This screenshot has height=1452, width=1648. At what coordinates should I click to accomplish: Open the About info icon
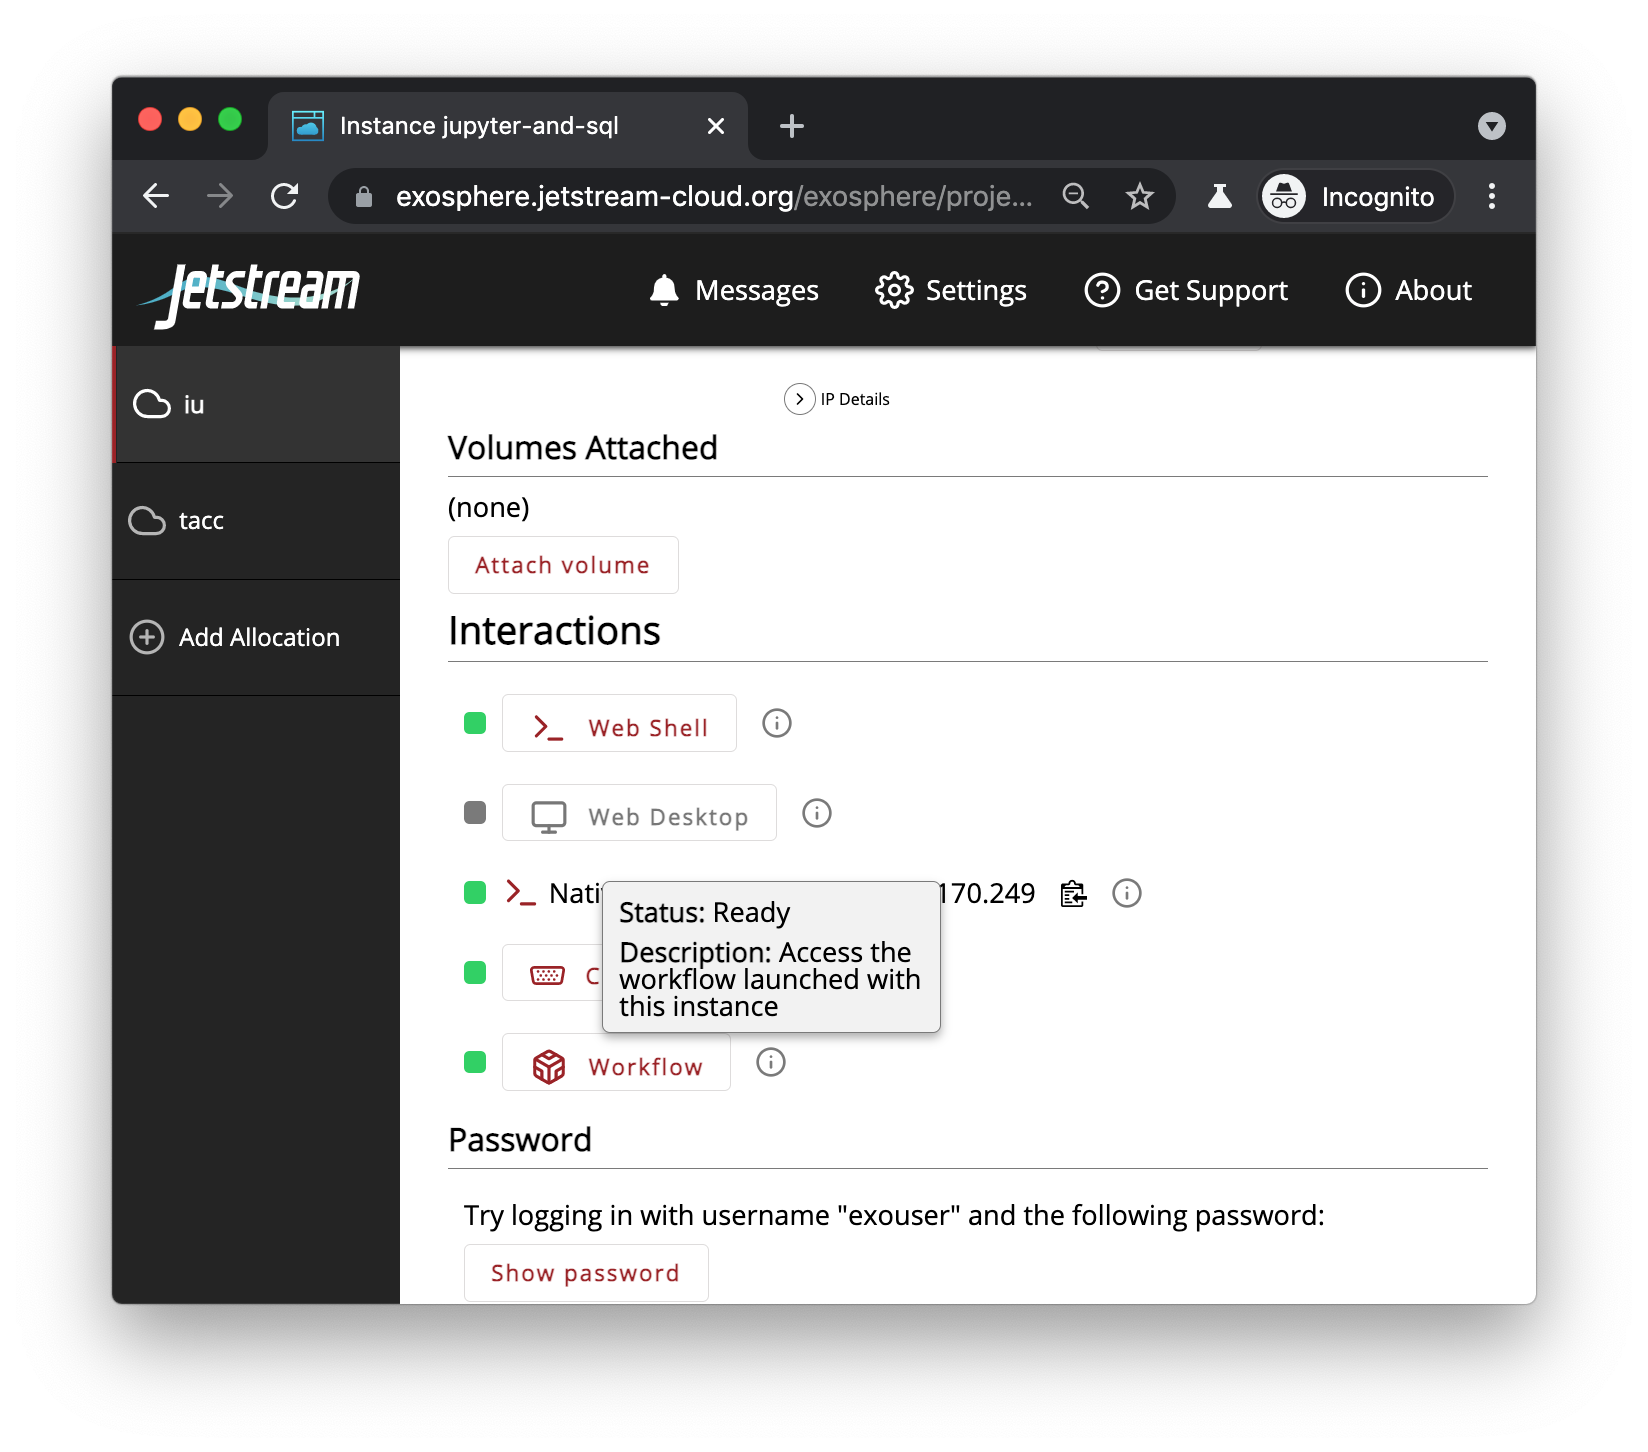pyautogui.click(x=1362, y=290)
